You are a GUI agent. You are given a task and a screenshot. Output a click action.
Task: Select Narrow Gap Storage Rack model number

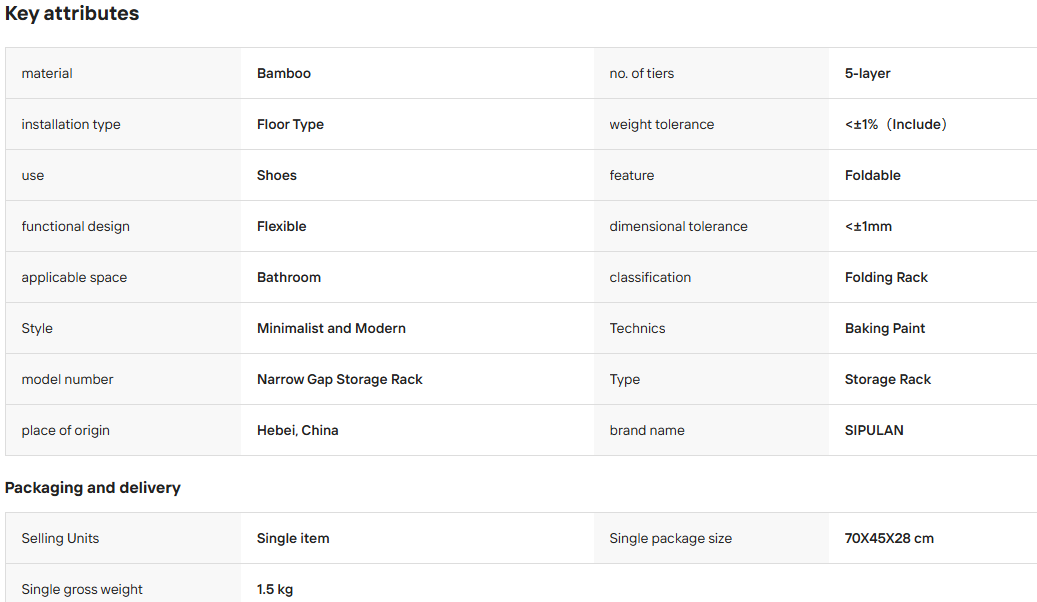click(x=339, y=379)
